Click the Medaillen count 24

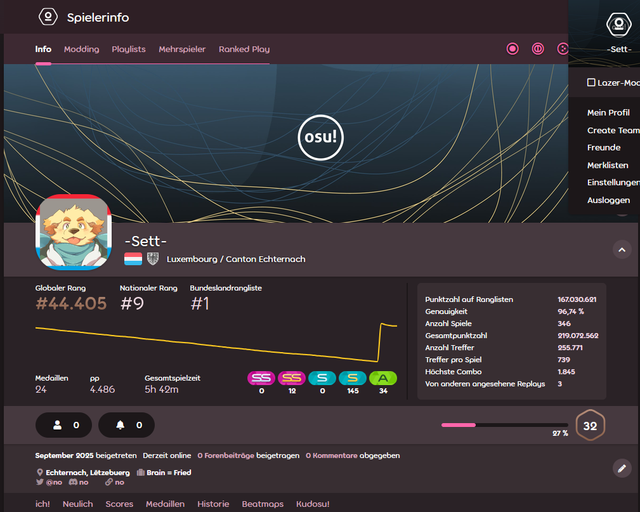(x=41, y=389)
